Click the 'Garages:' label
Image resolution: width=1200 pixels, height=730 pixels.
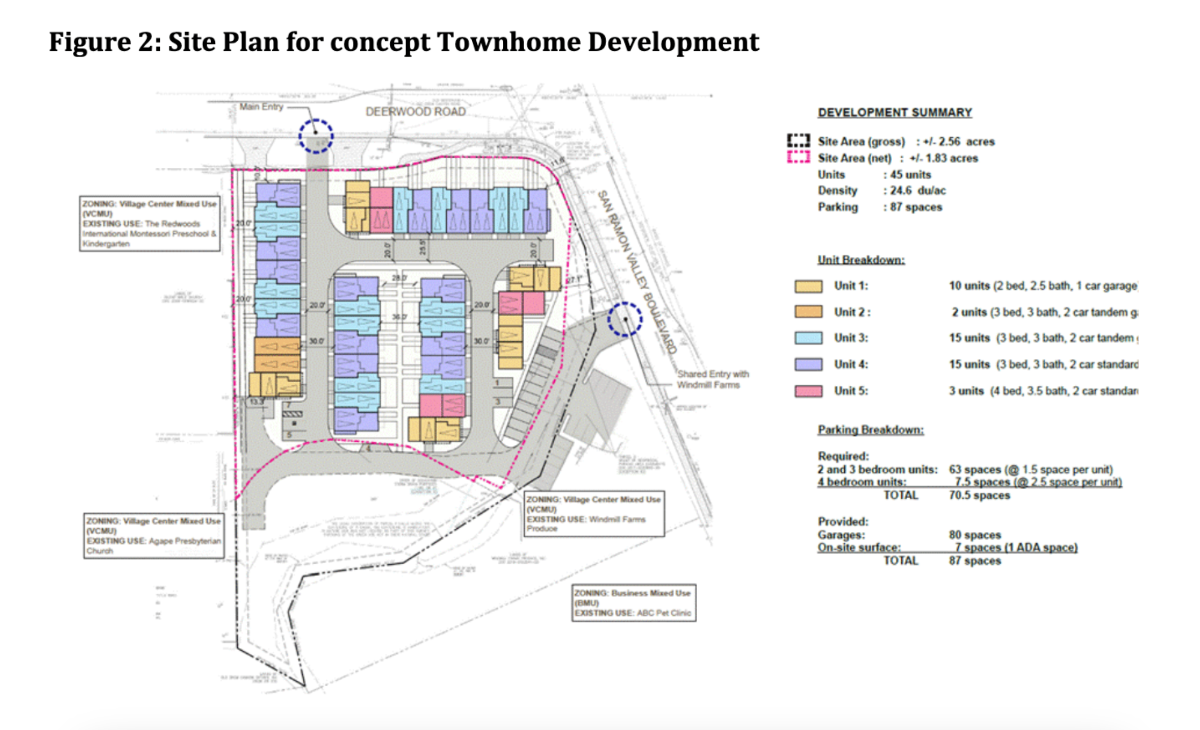tap(841, 535)
